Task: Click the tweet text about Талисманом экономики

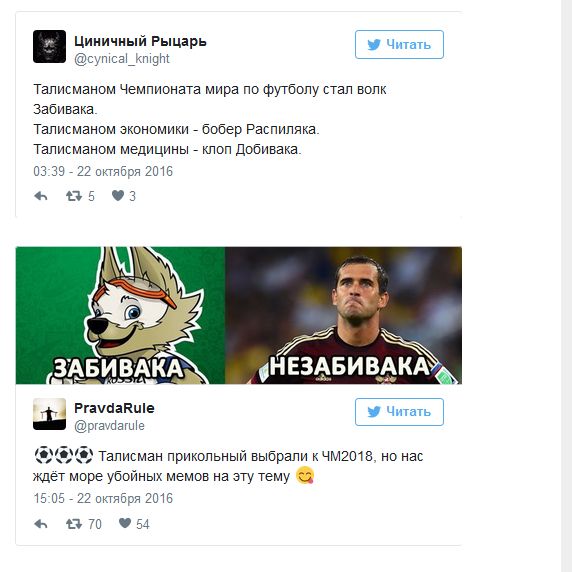Action: (176, 130)
